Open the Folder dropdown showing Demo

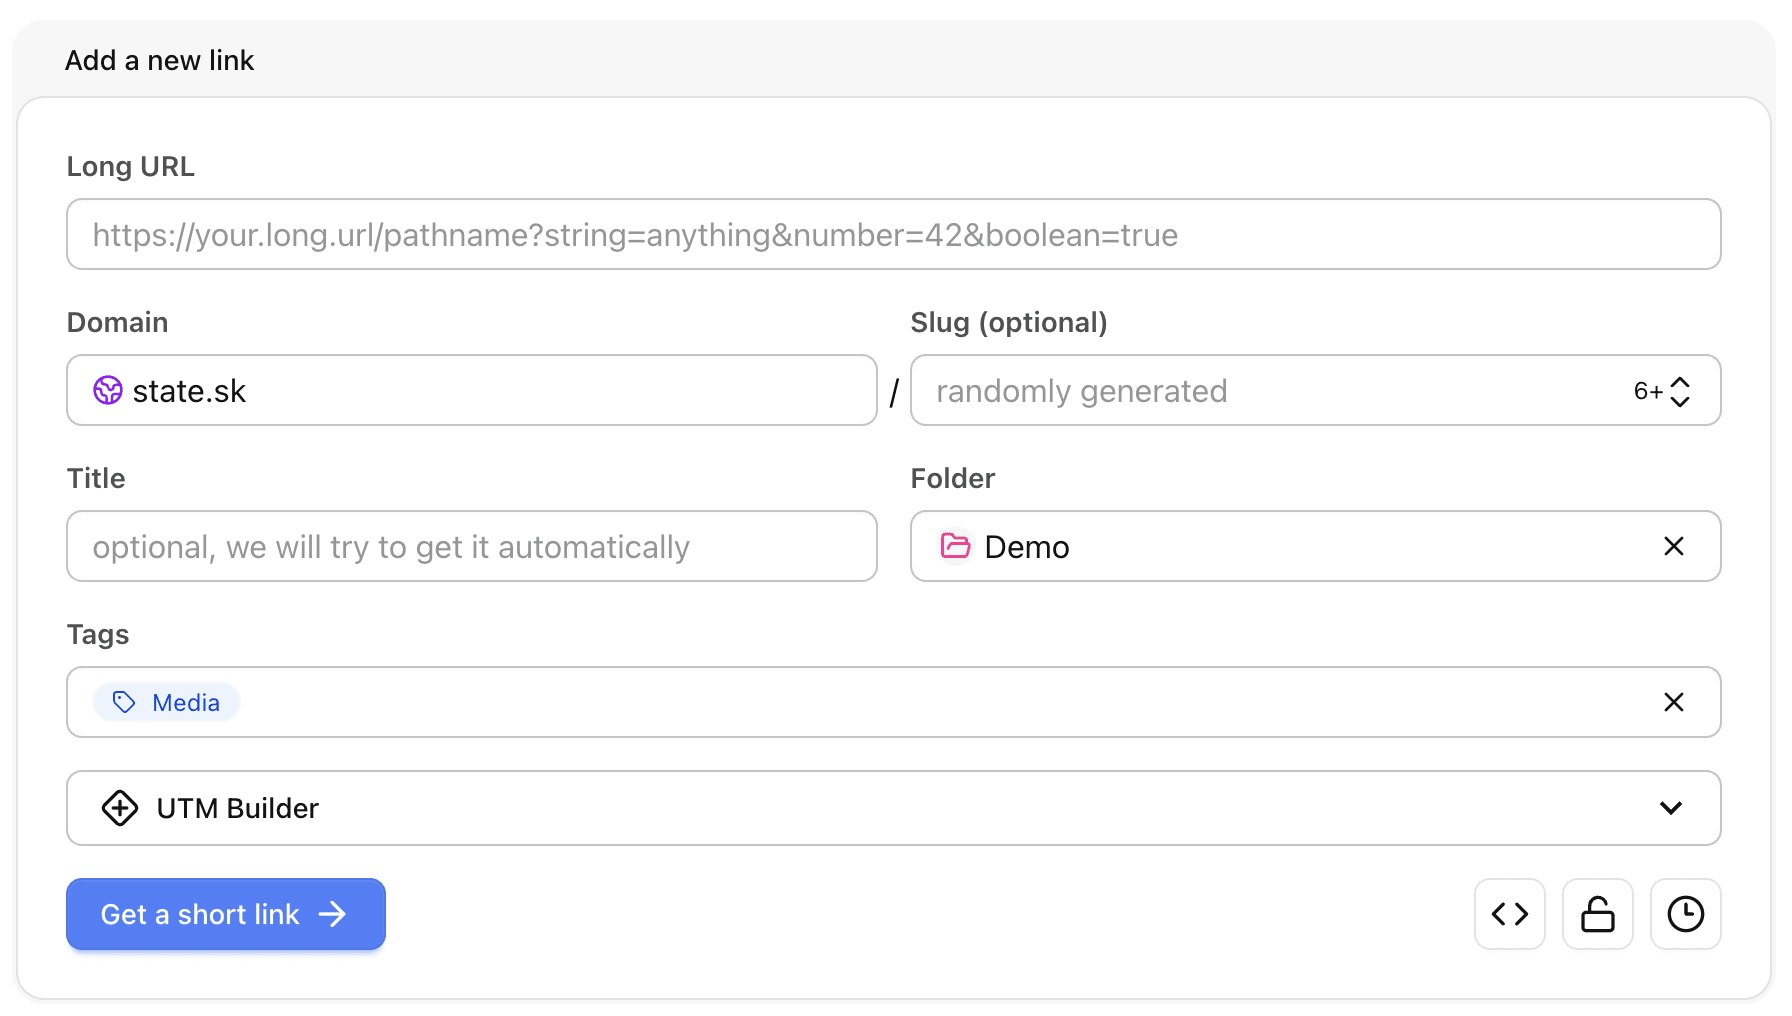[1300, 546]
